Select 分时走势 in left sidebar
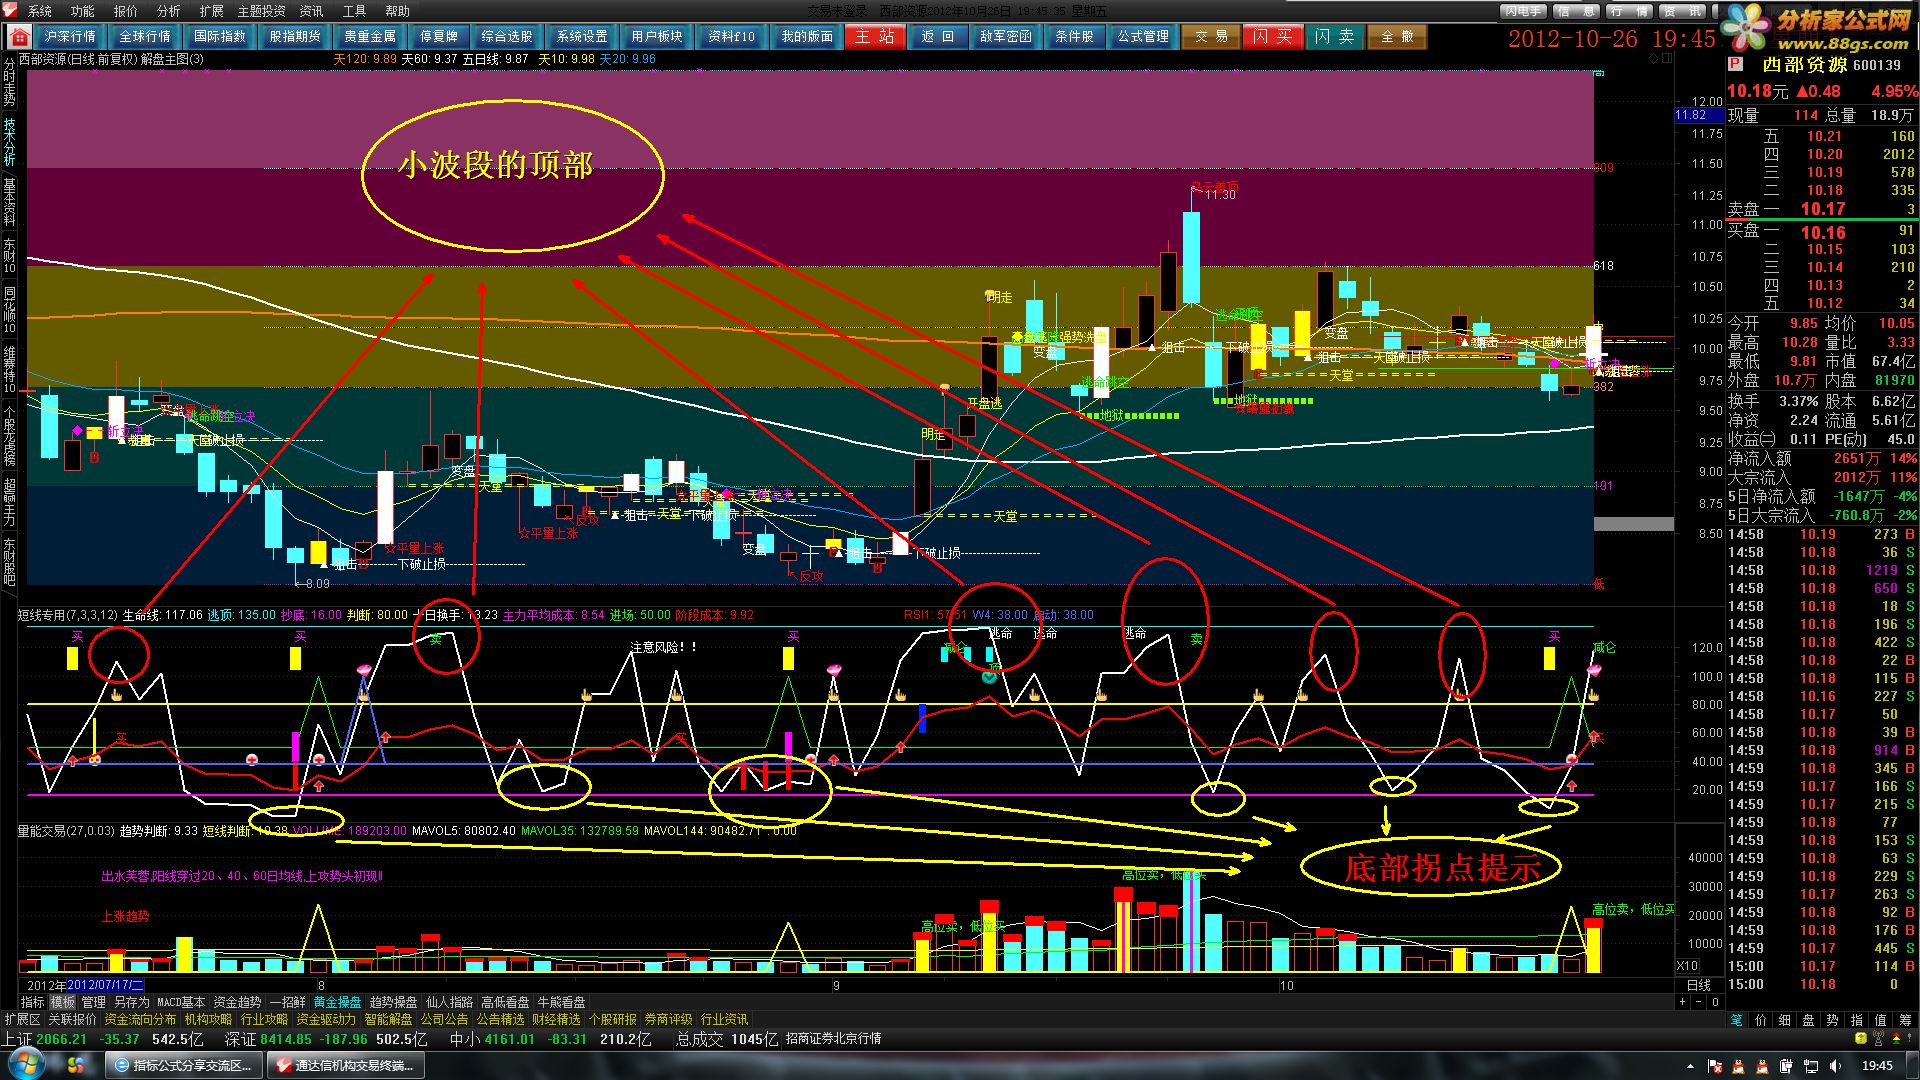 9,81
